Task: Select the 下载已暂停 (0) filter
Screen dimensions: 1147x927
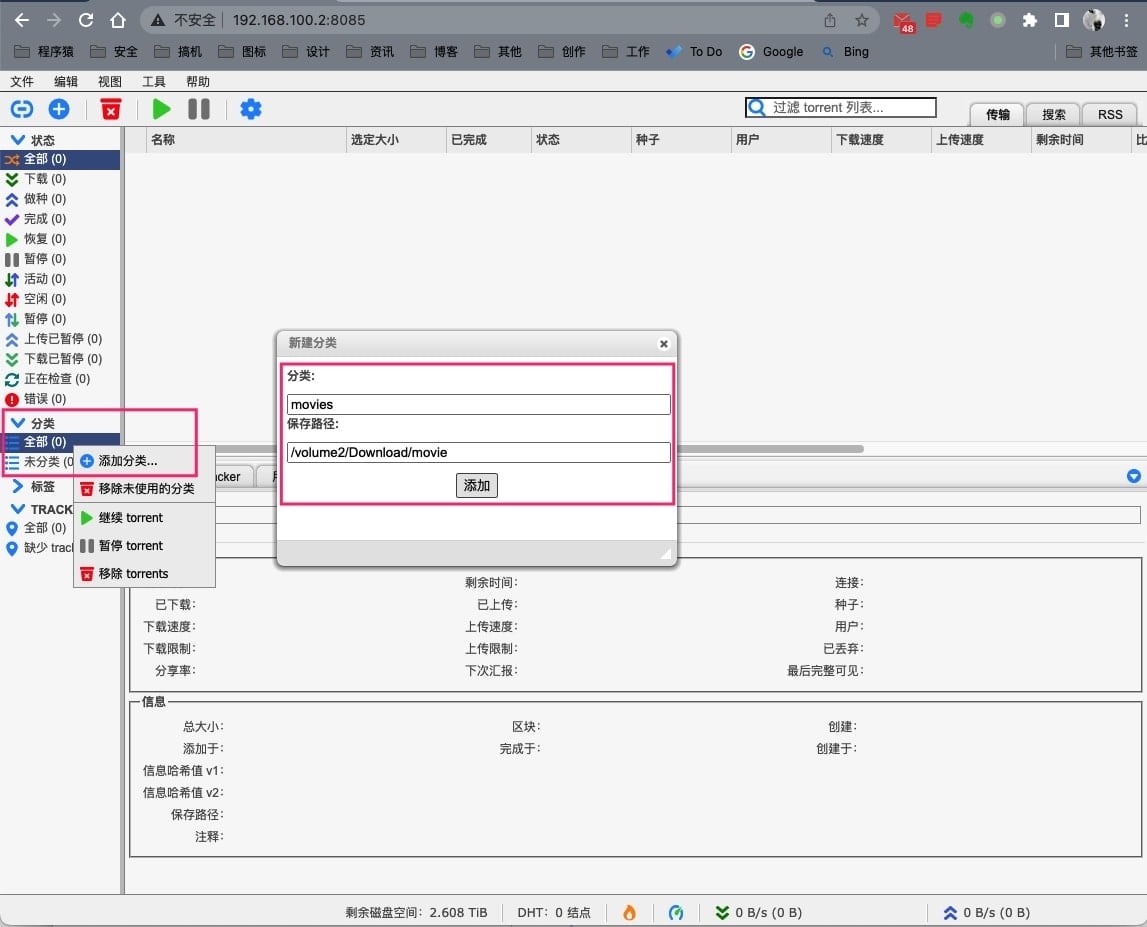Action: point(62,359)
